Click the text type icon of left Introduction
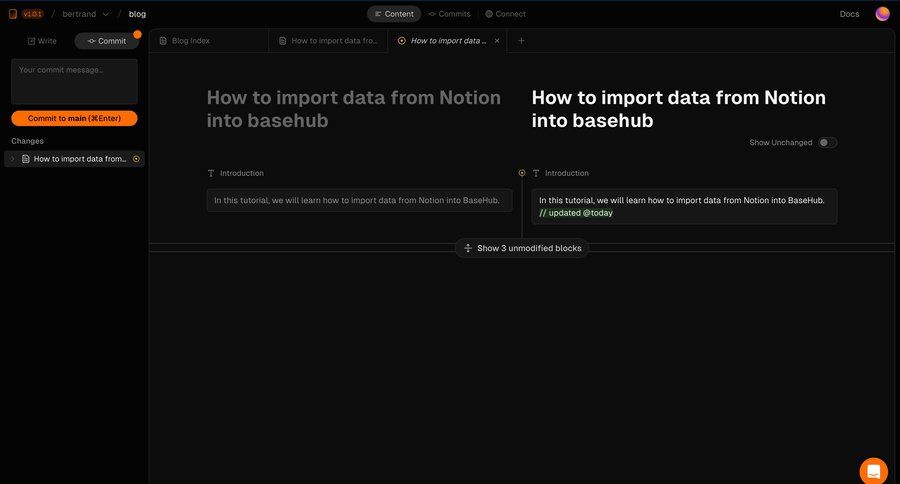 211,173
